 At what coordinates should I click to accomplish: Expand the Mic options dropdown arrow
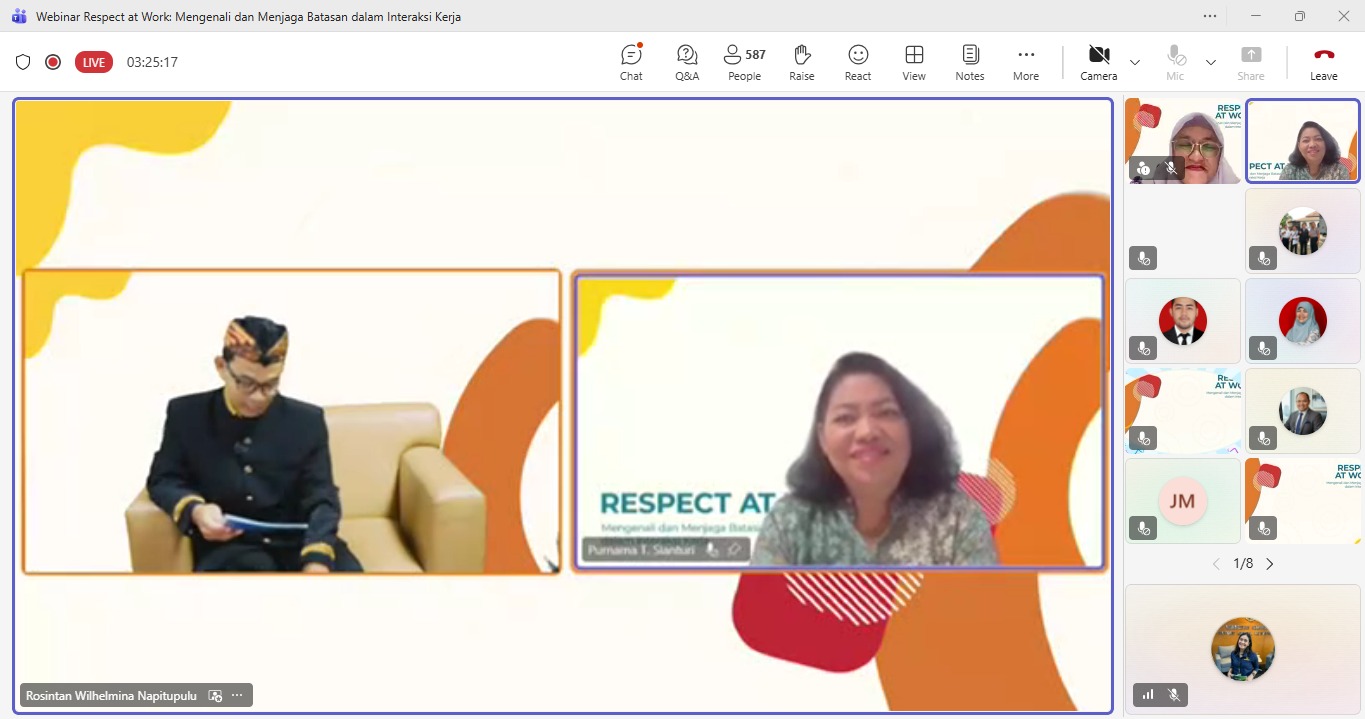tap(1211, 62)
